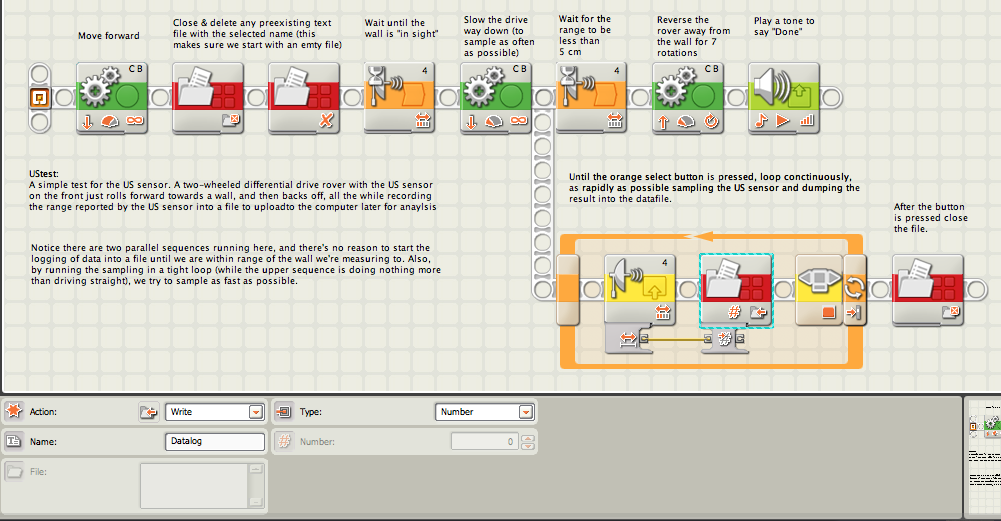The height and width of the screenshot is (521, 1001).
Task: Select the highlighted File Access write block
Action: click(736, 291)
